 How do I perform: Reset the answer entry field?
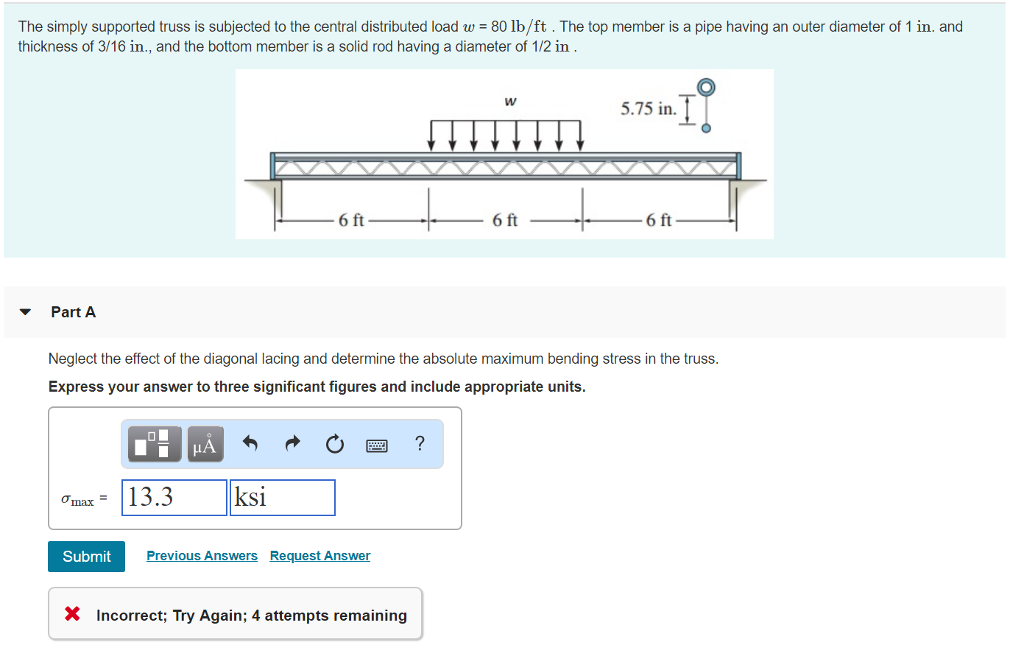(334, 444)
